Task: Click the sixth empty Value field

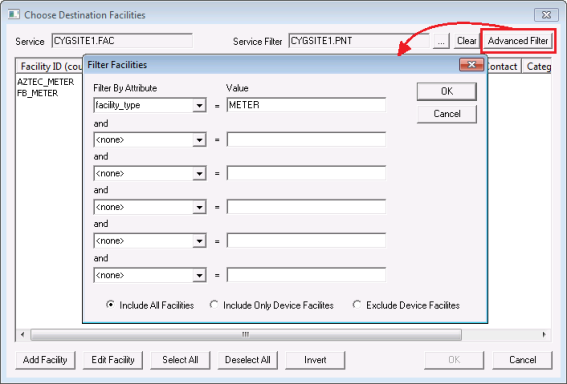Action: point(306,275)
